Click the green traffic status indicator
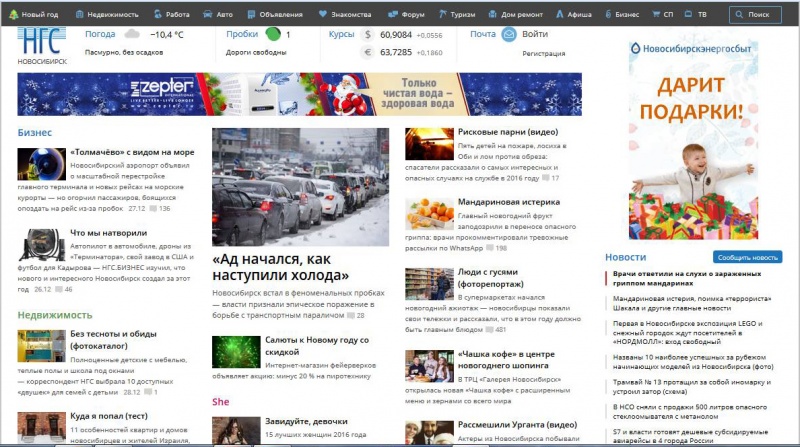Viewport: 800px width, 447px height. [x=272, y=35]
